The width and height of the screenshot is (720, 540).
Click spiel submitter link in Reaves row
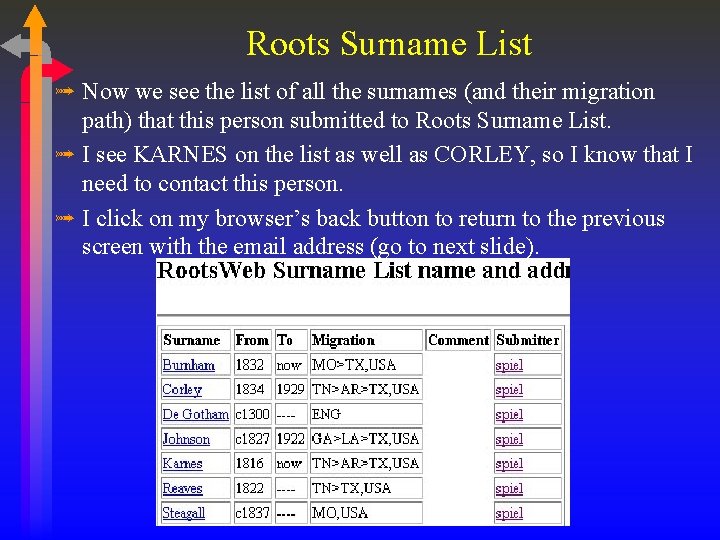point(509,488)
